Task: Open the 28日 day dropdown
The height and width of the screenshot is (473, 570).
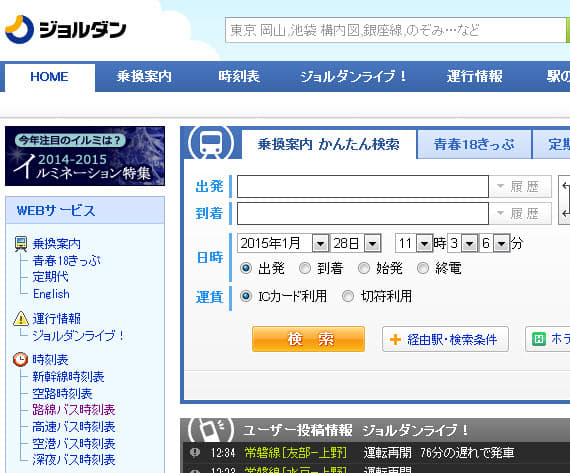Action: click(x=356, y=243)
